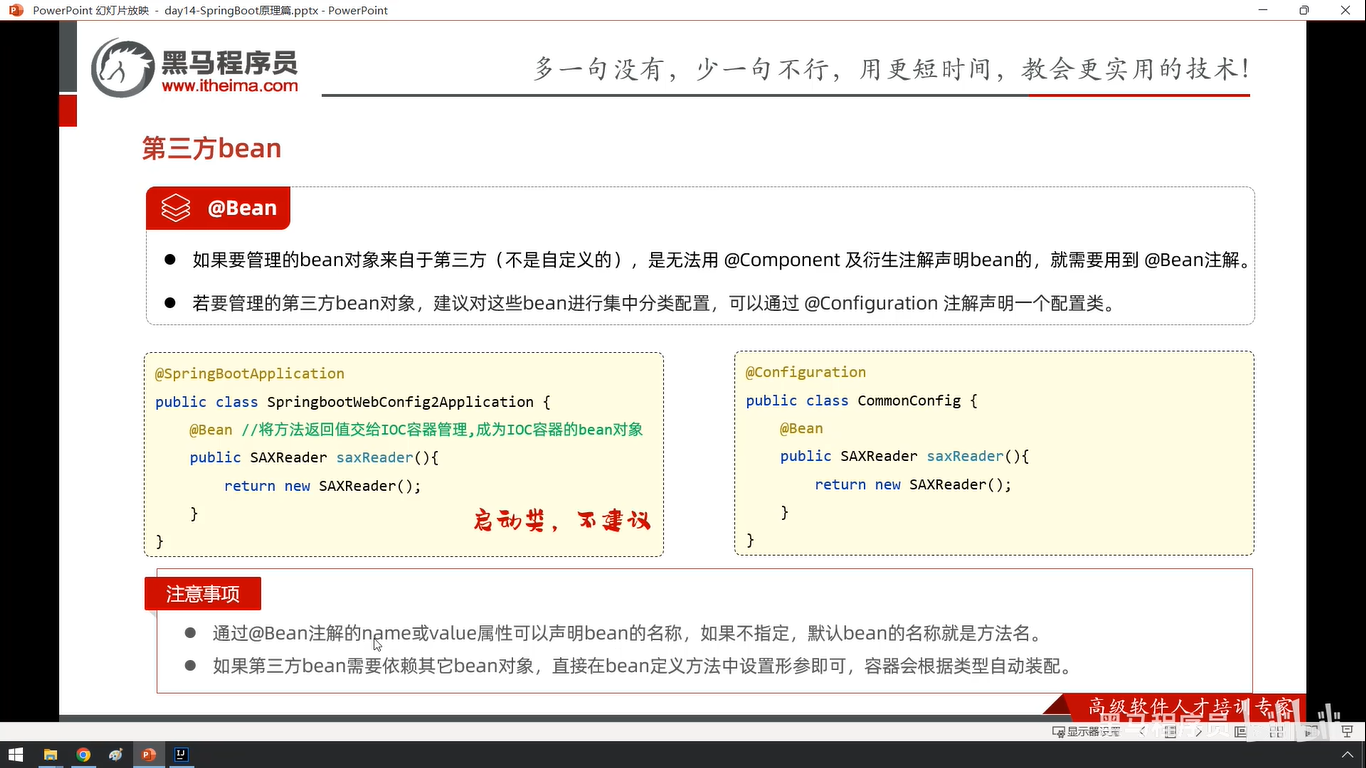Click @Configuration annotation in right code
The width and height of the screenshot is (1366, 768).
[x=806, y=372]
